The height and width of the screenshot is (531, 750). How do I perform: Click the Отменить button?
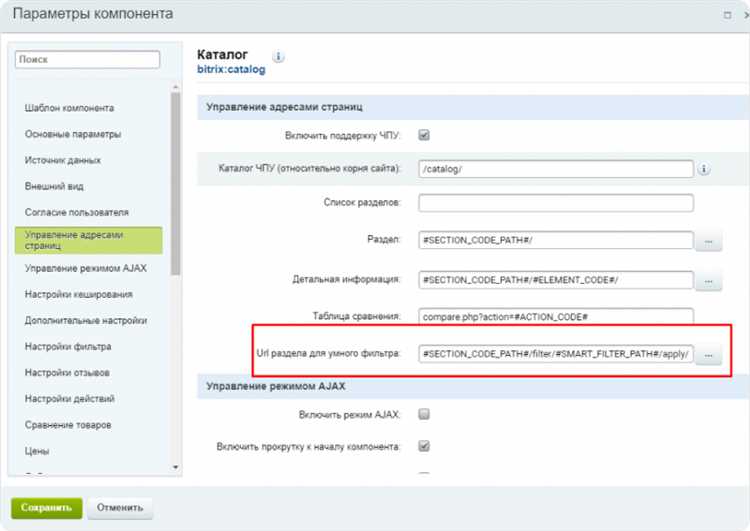(120, 508)
